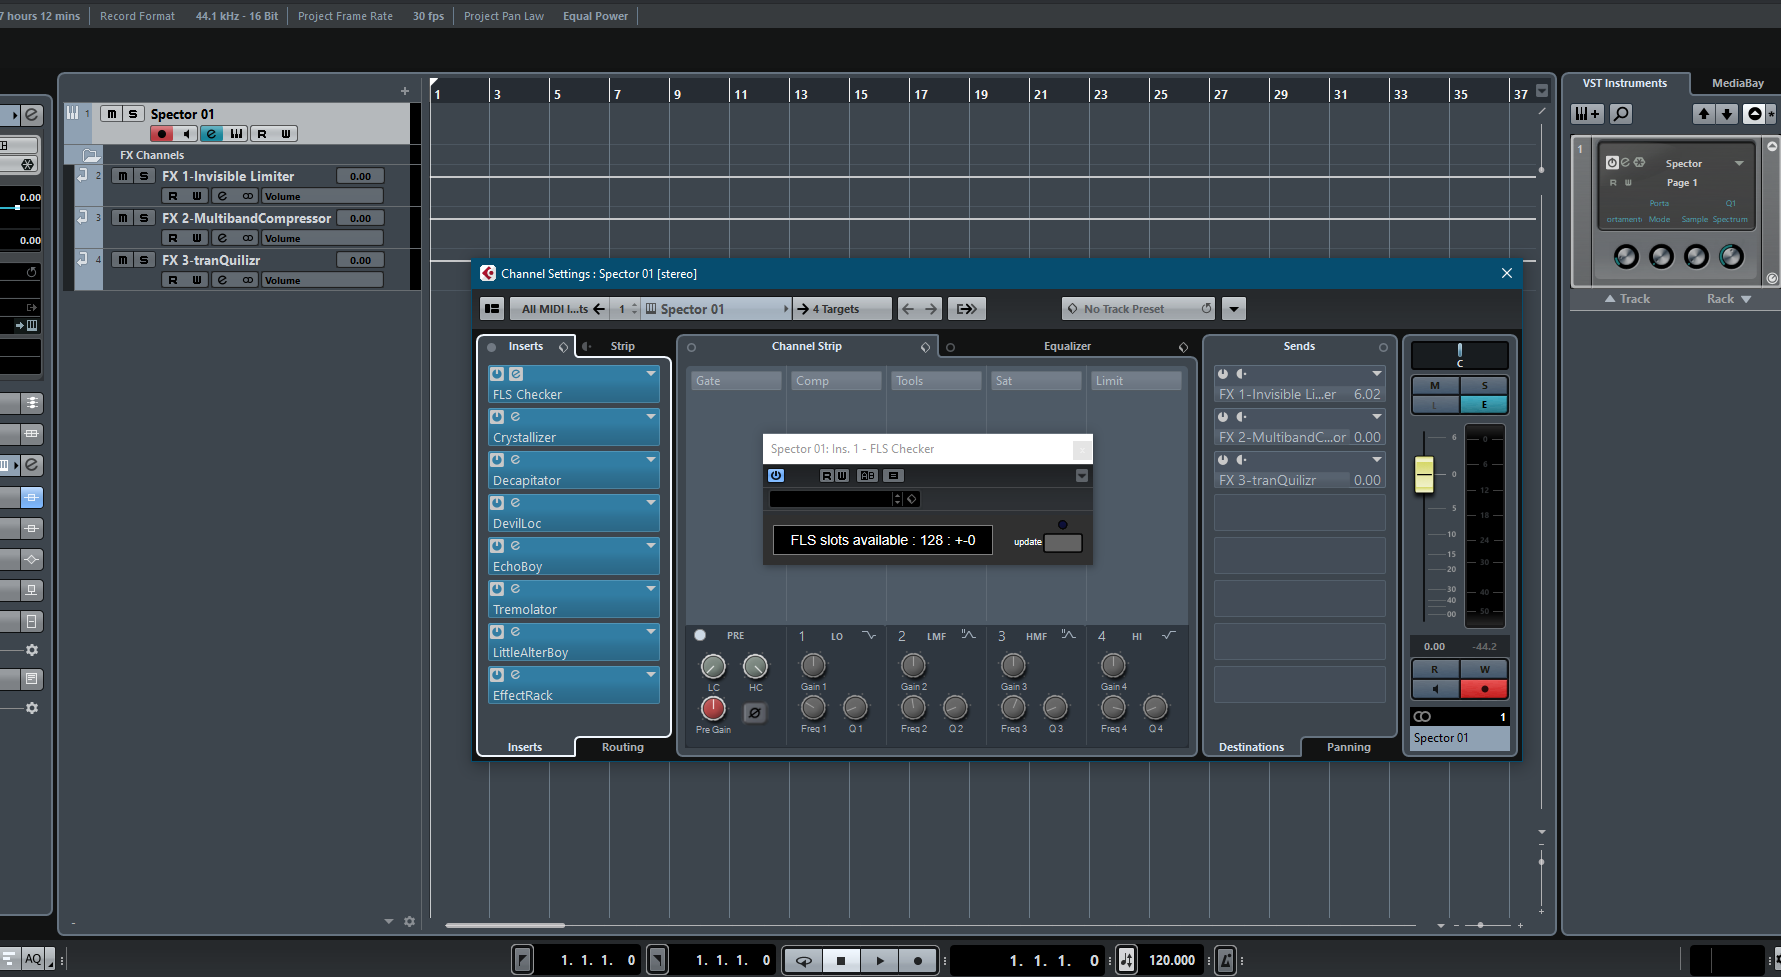Toggle the EQ PRE section on/off circle

coord(700,635)
